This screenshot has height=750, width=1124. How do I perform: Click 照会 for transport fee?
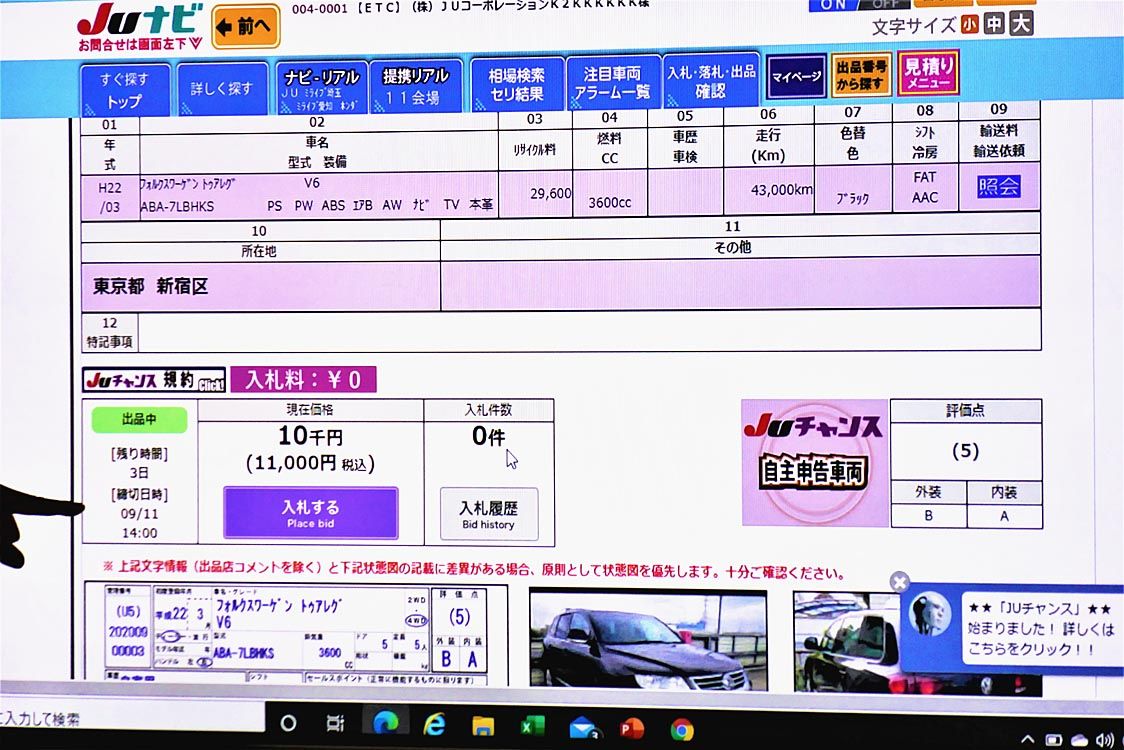click(x=998, y=187)
